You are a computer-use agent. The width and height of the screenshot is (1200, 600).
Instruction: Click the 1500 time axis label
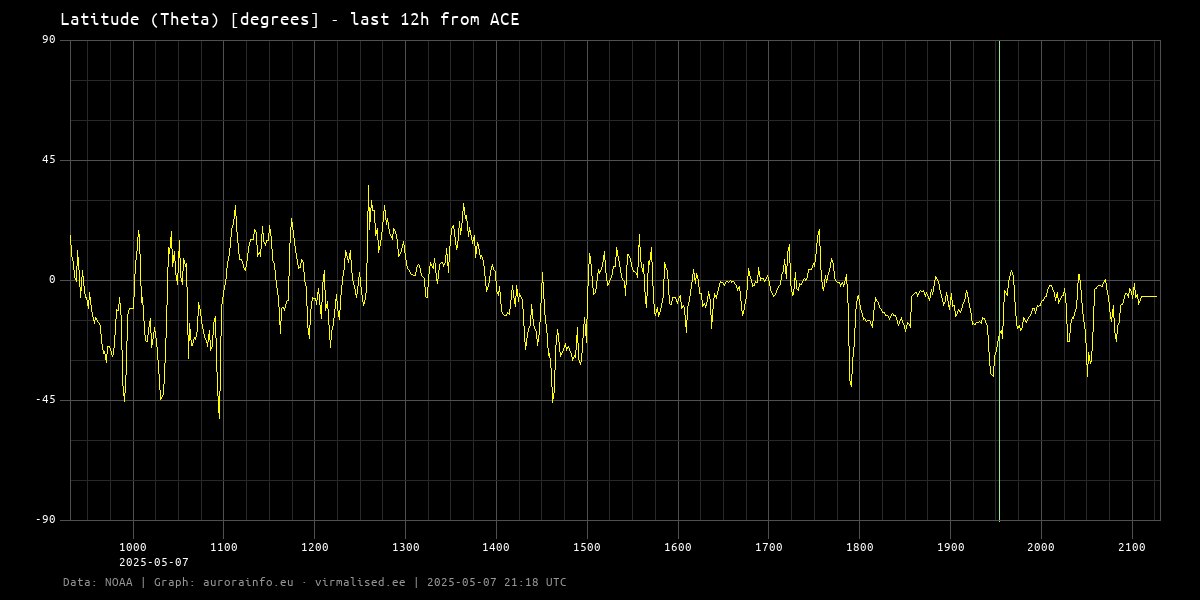[x=587, y=547]
